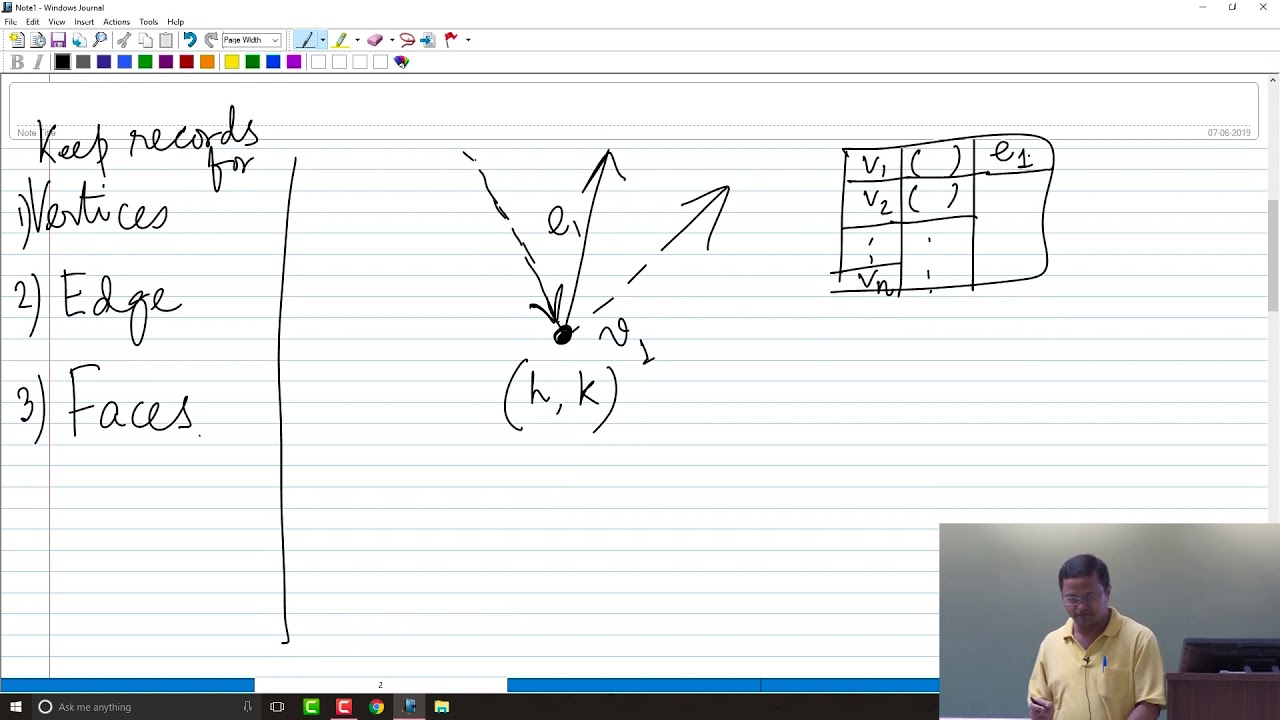
Task: Pick the bright blue swatch before magenta
Action: [273, 62]
